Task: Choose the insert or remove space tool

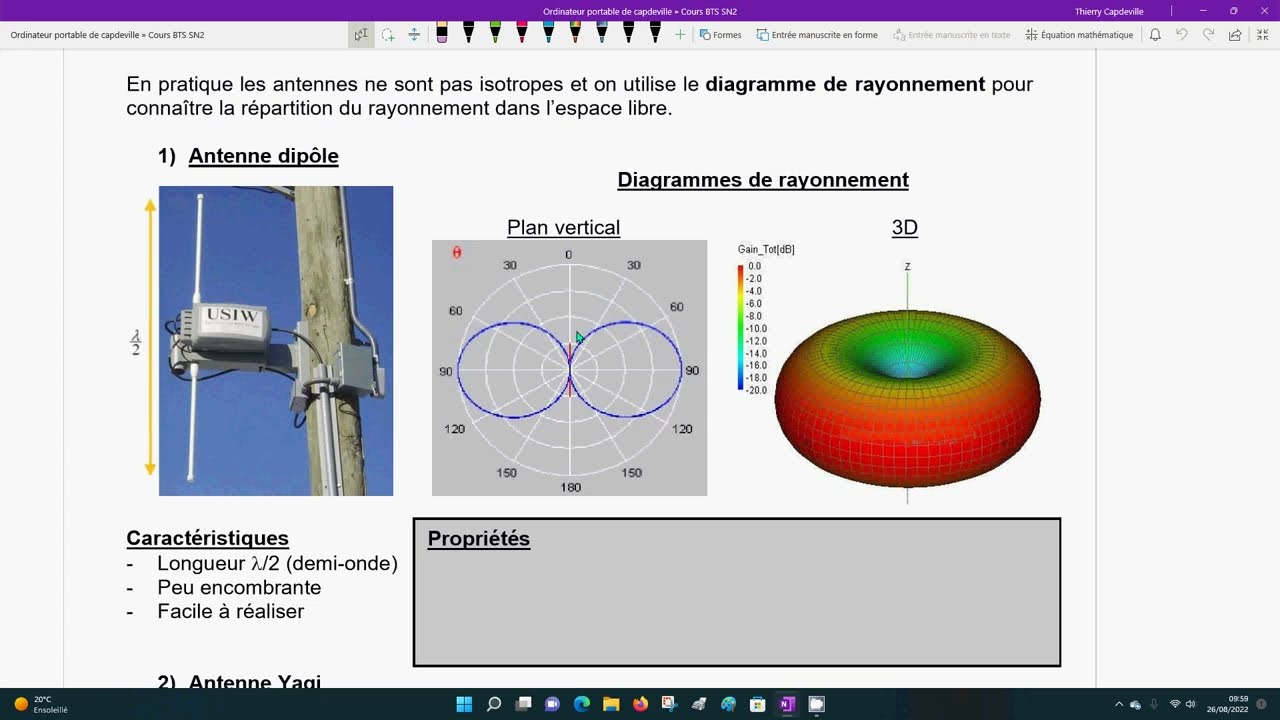Action: pos(414,34)
